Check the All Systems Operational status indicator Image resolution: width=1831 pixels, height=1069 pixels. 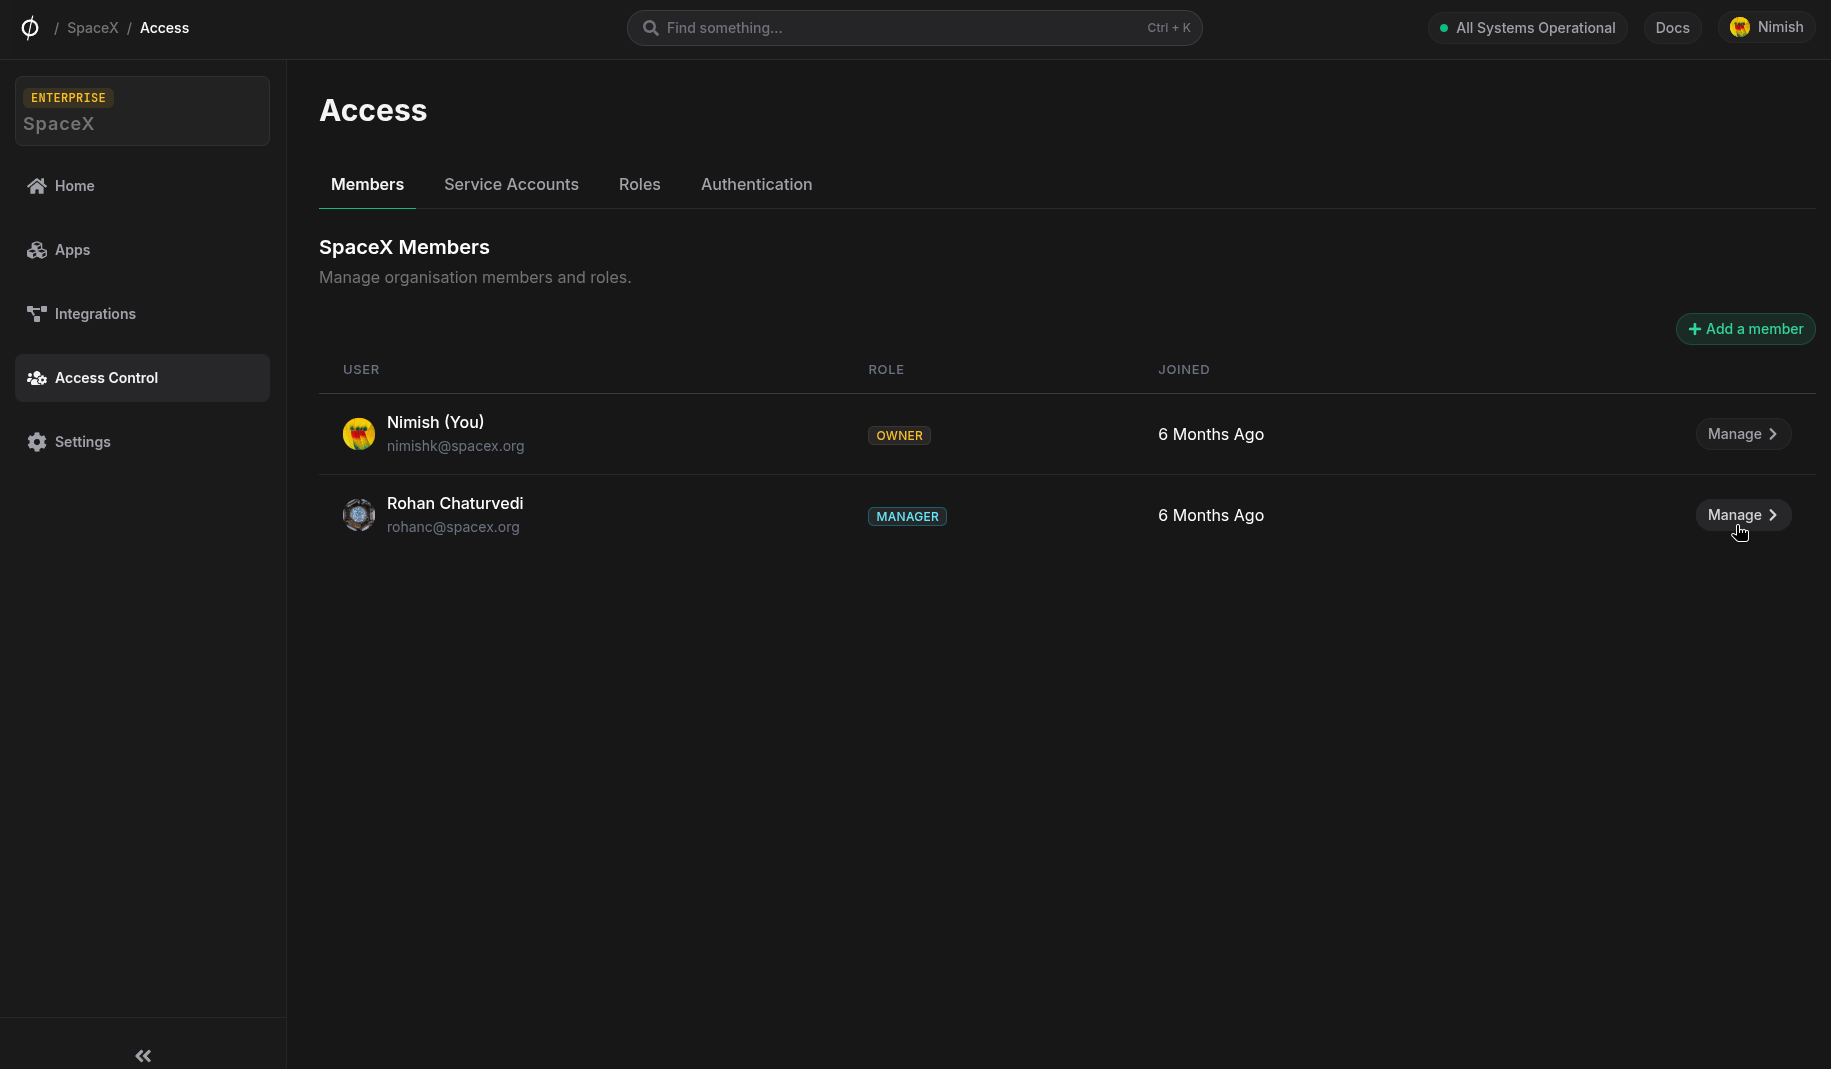(1444, 28)
